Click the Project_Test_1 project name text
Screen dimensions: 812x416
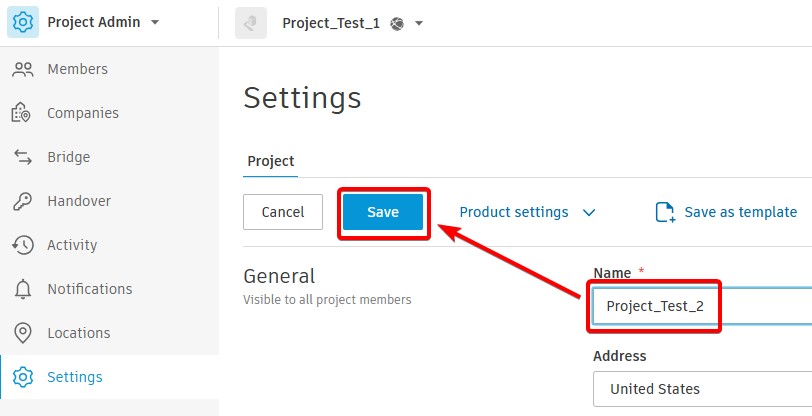[x=331, y=23]
